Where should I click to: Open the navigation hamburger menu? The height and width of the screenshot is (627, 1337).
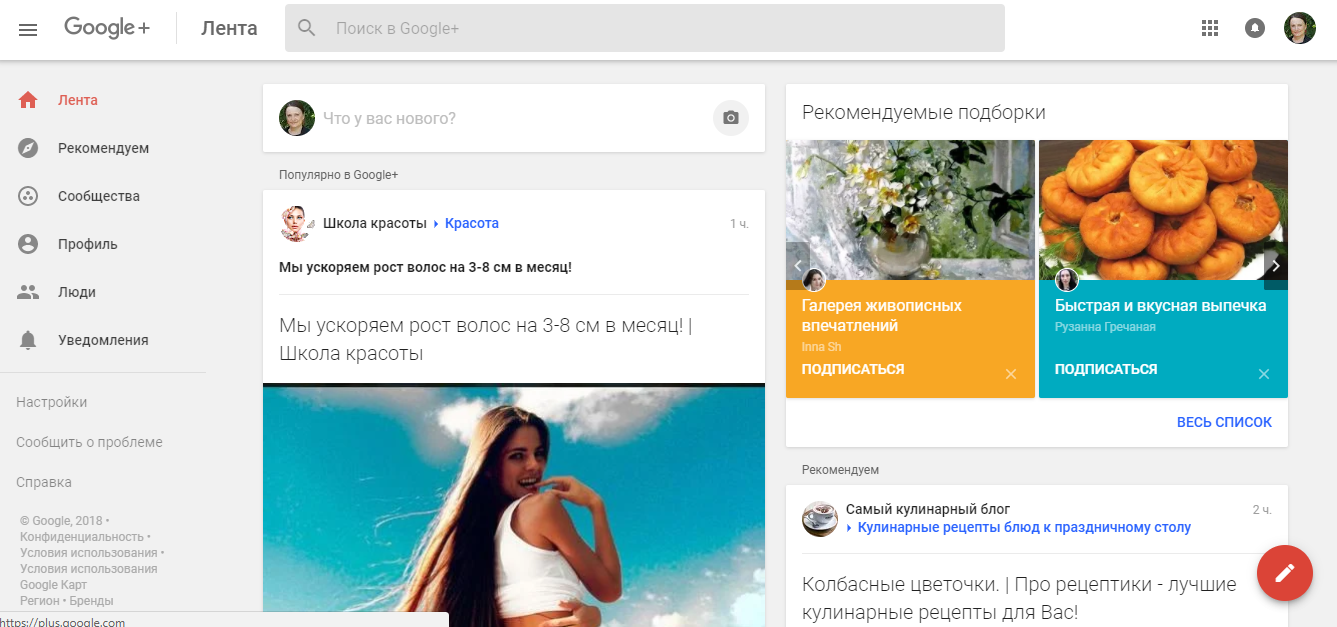point(27,28)
